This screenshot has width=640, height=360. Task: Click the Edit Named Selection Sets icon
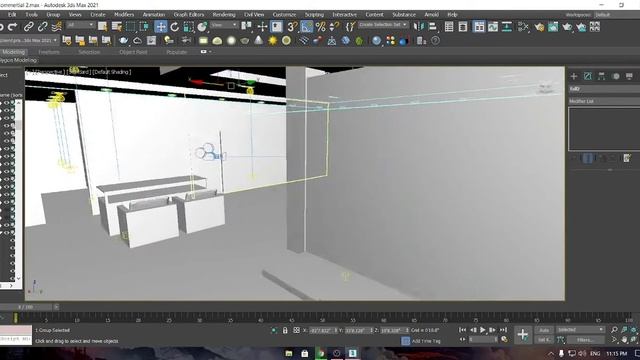(x=351, y=27)
